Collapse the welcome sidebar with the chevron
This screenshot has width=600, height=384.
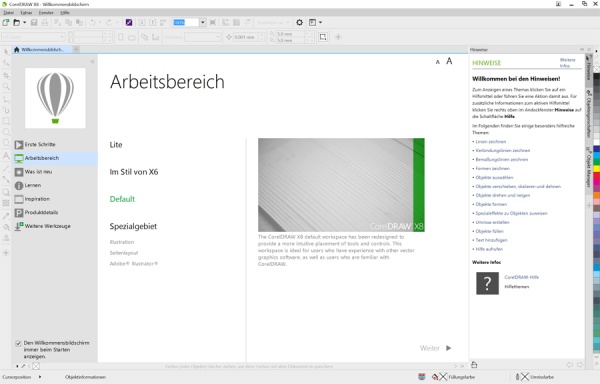[92, 61]
